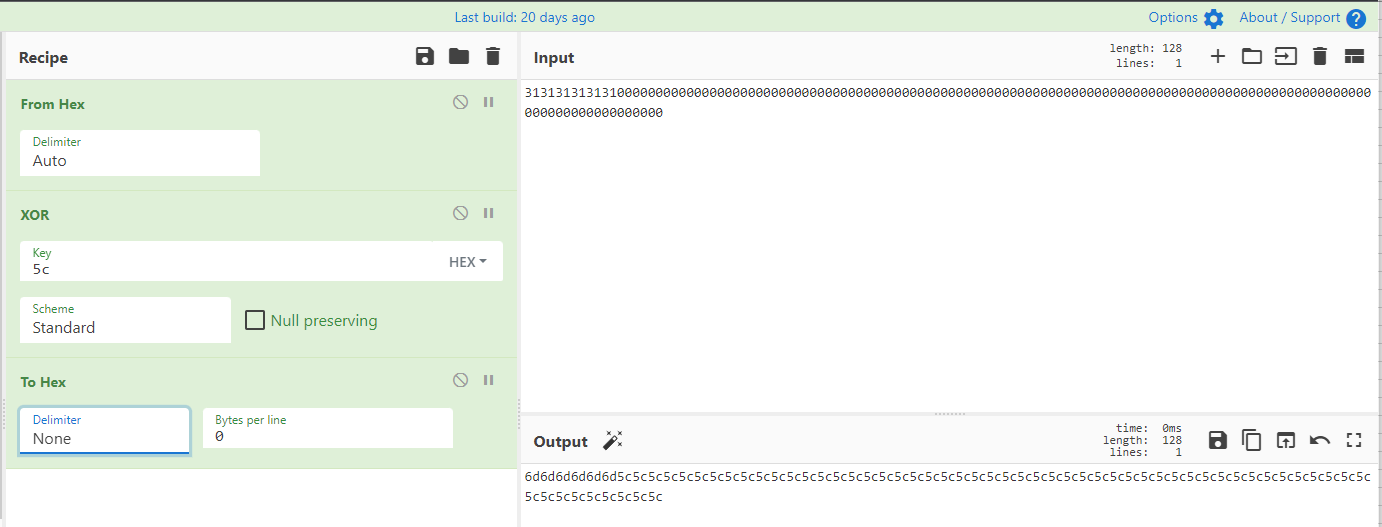Set a breakpoint on the XOR operation
The width and height of the screenshot is (1382, 527).
coord(489,213)
